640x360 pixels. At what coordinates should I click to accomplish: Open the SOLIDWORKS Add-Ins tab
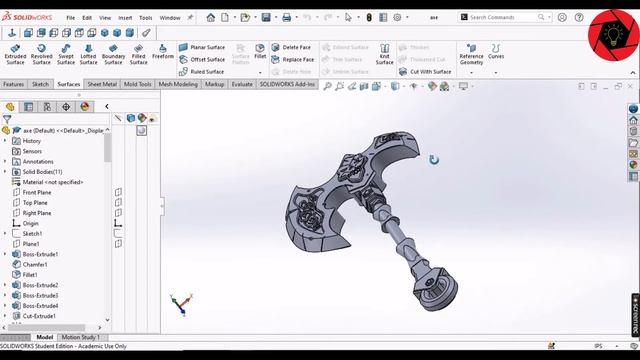[x=287, y=84]
